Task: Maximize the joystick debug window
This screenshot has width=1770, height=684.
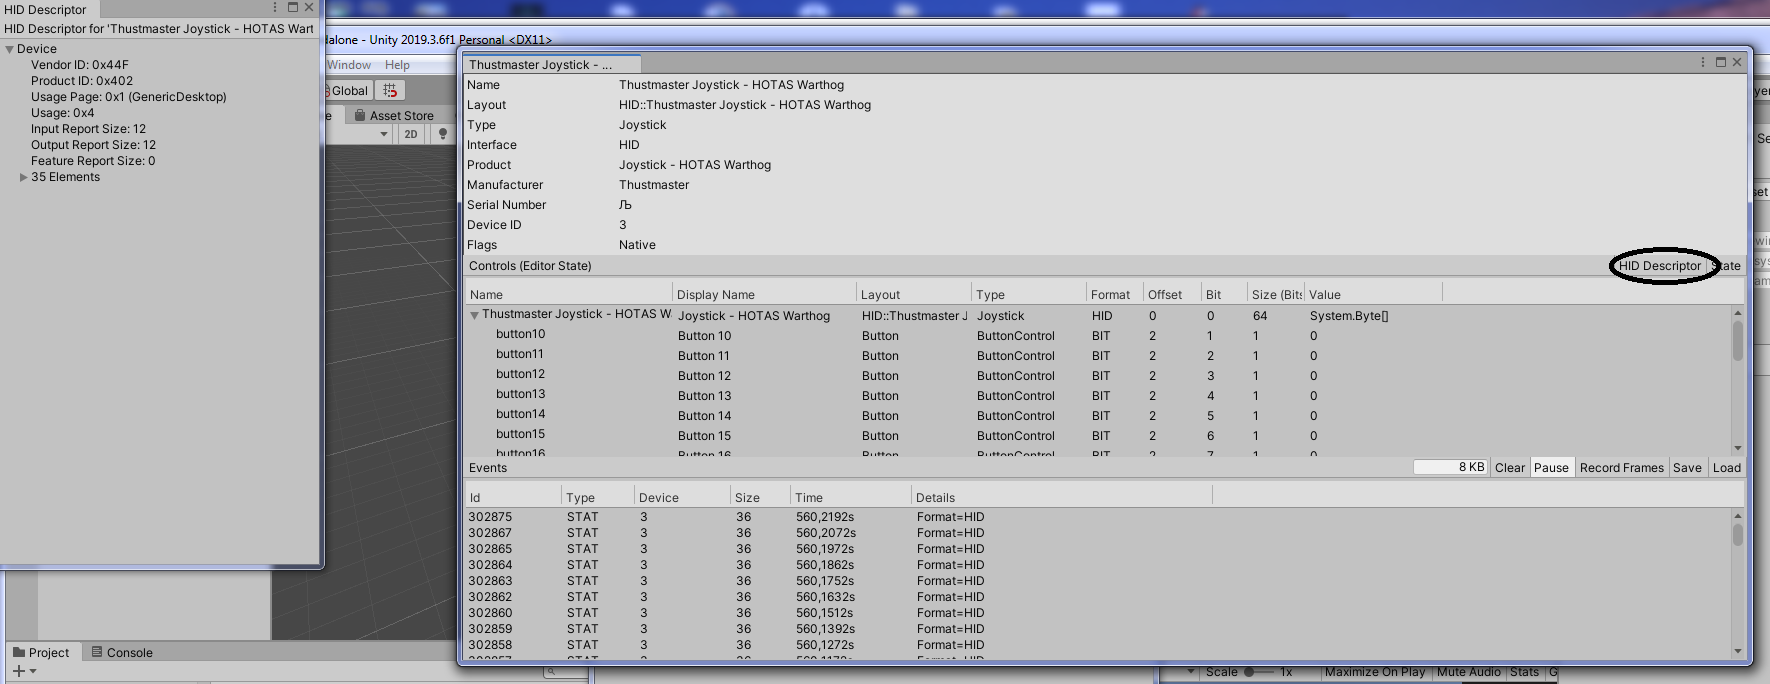Action: [x=1721, y=62]
